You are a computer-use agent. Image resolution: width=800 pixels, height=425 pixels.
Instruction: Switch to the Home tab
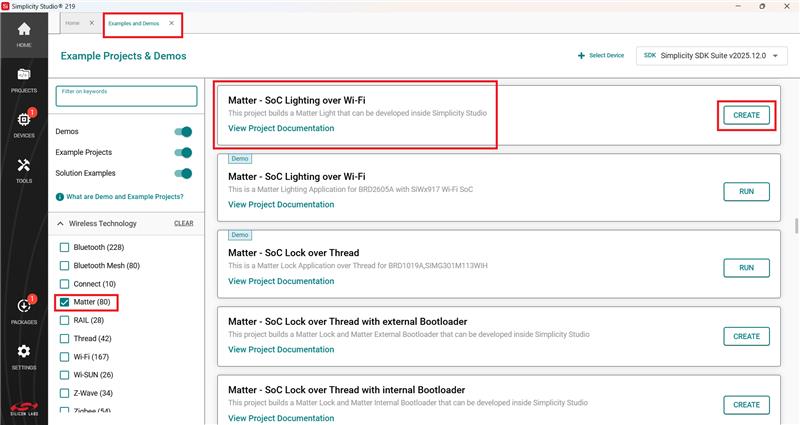(72, 23)
